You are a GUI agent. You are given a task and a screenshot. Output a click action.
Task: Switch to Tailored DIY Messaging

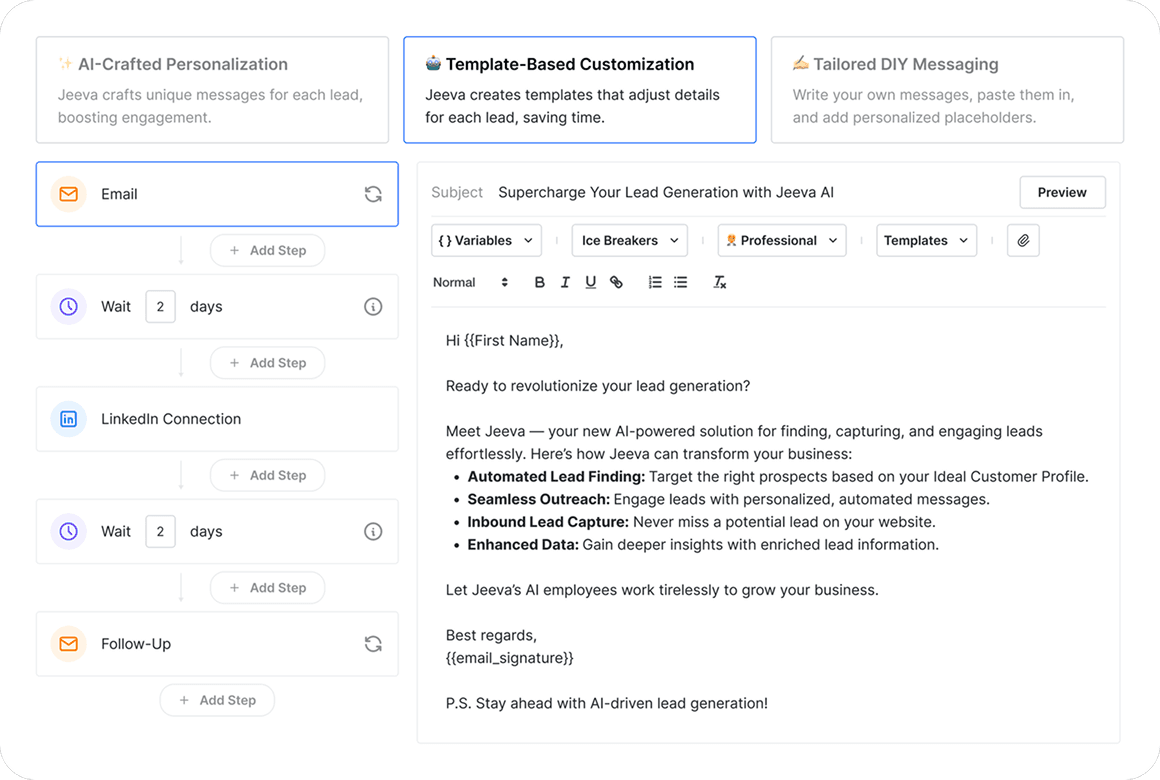click(947, 90)
